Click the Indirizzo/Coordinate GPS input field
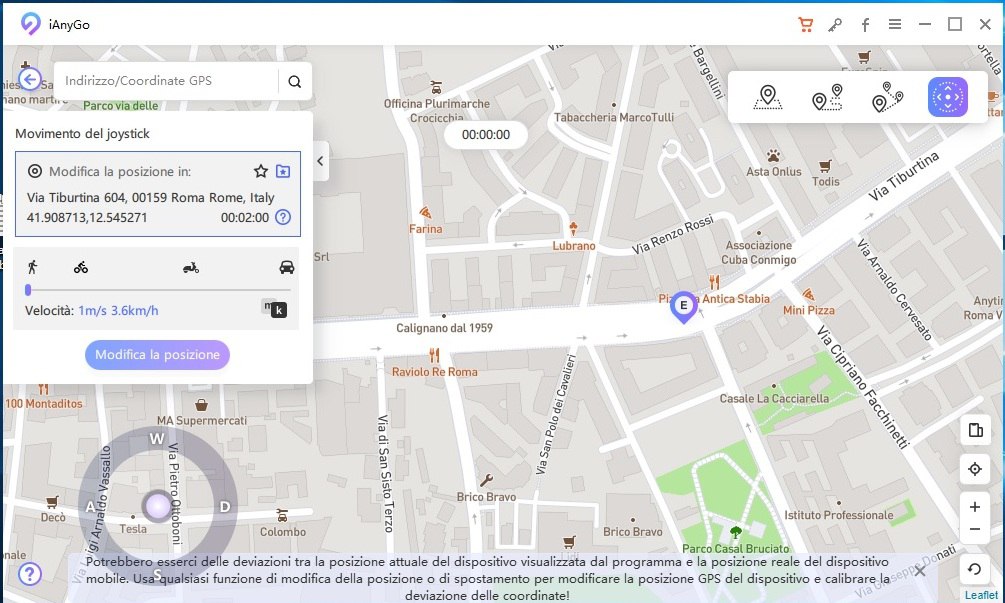The height and width of the screenshot is (603, 1005). tap(160, 79)
